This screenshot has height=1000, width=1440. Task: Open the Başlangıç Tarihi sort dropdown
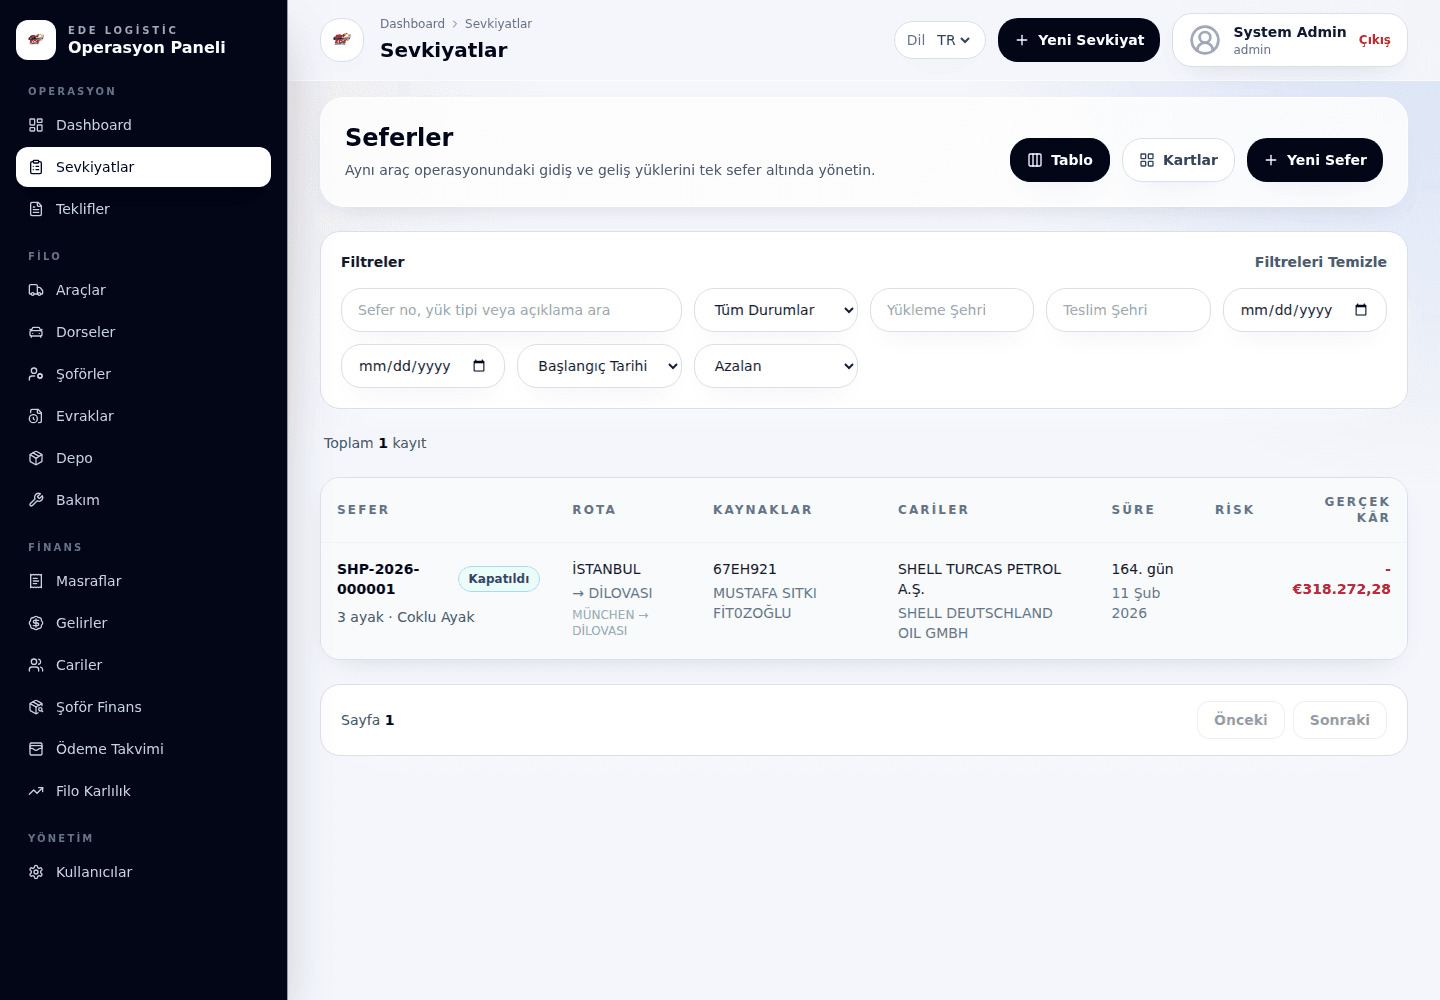[599, 366]
